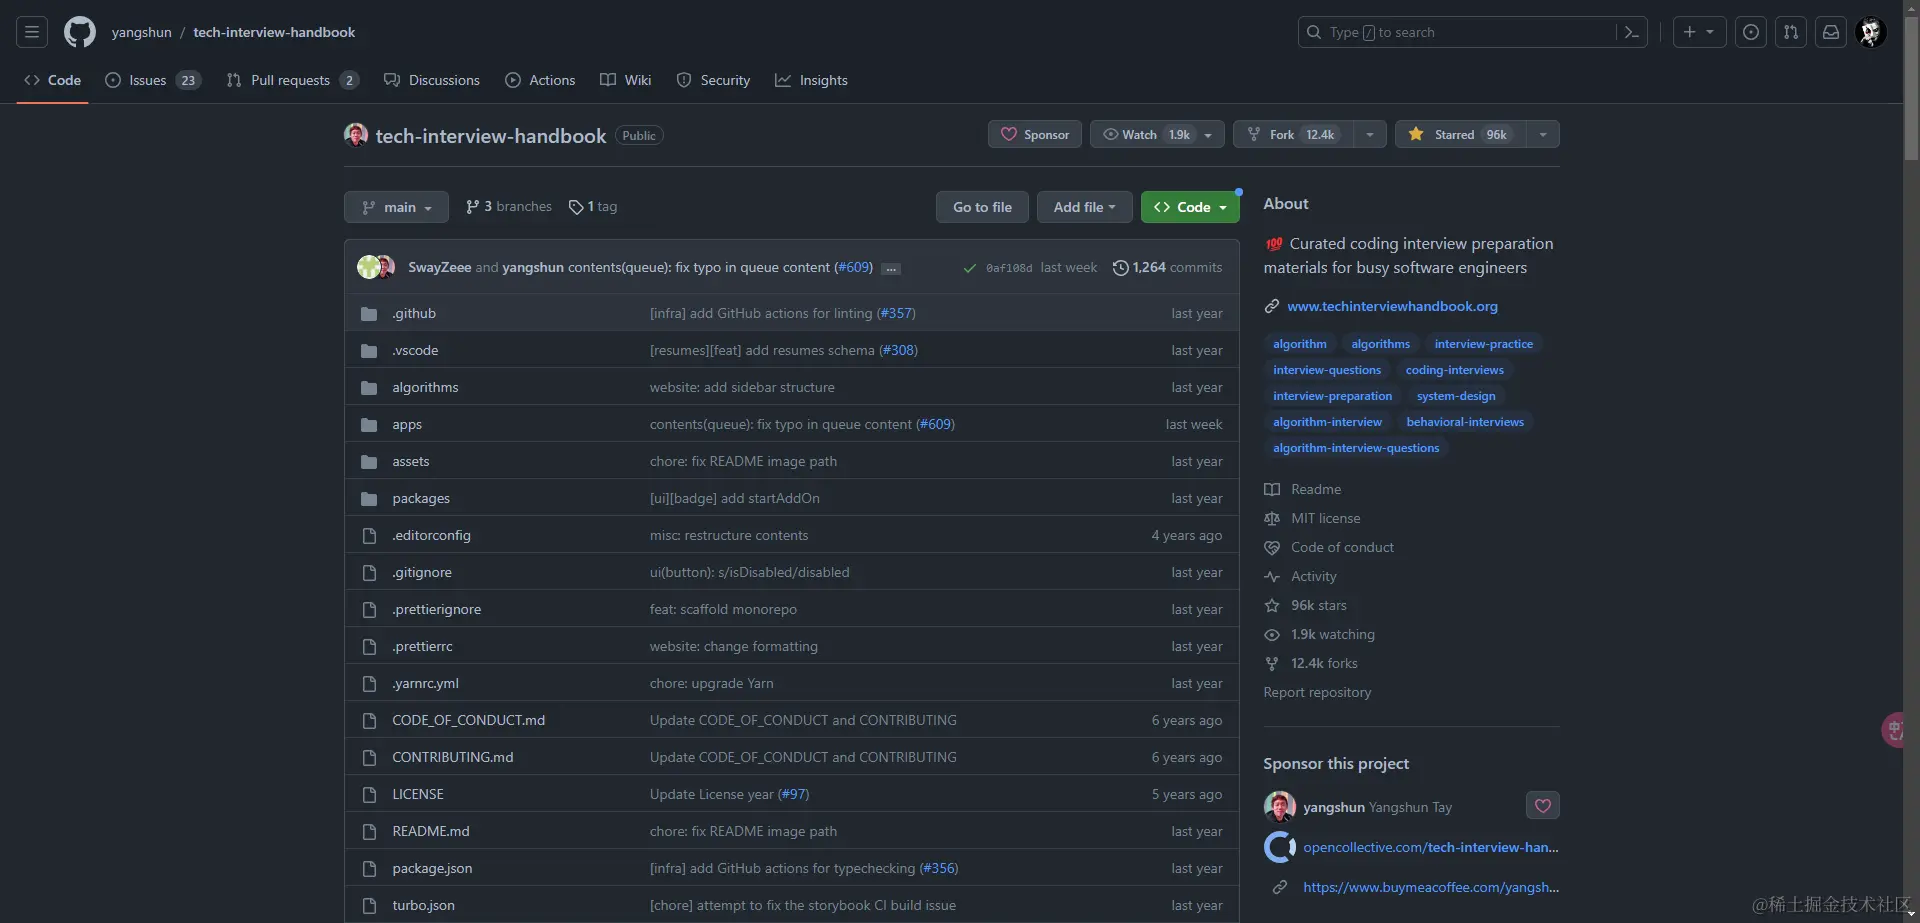The image size is (1920, 923).
Task: Click the Sponsor button
Action: coord(1035,135)
